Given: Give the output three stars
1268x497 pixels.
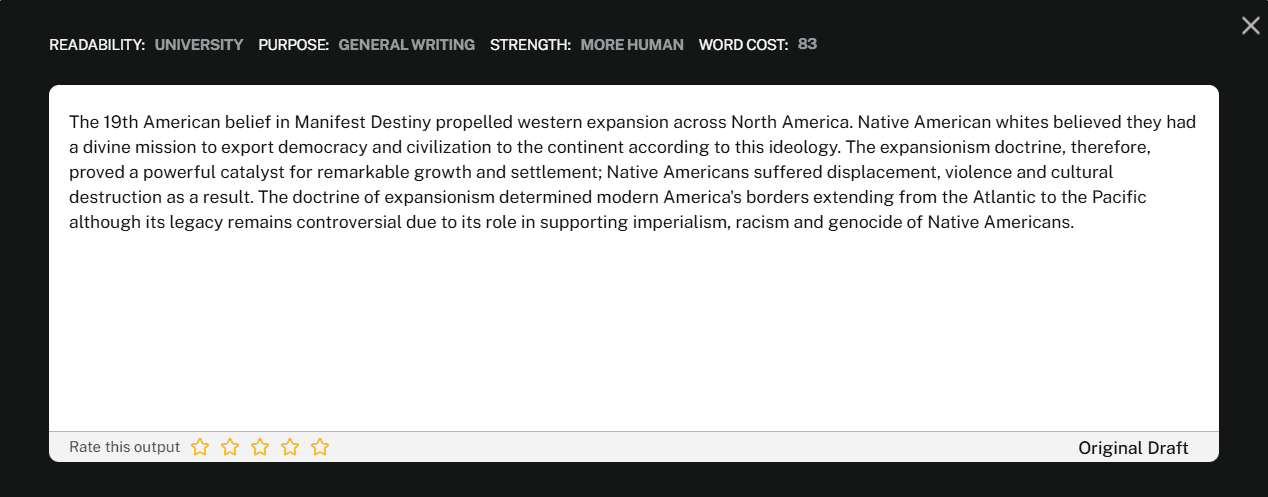Looking at the screenshot, I should pos(260,447).
